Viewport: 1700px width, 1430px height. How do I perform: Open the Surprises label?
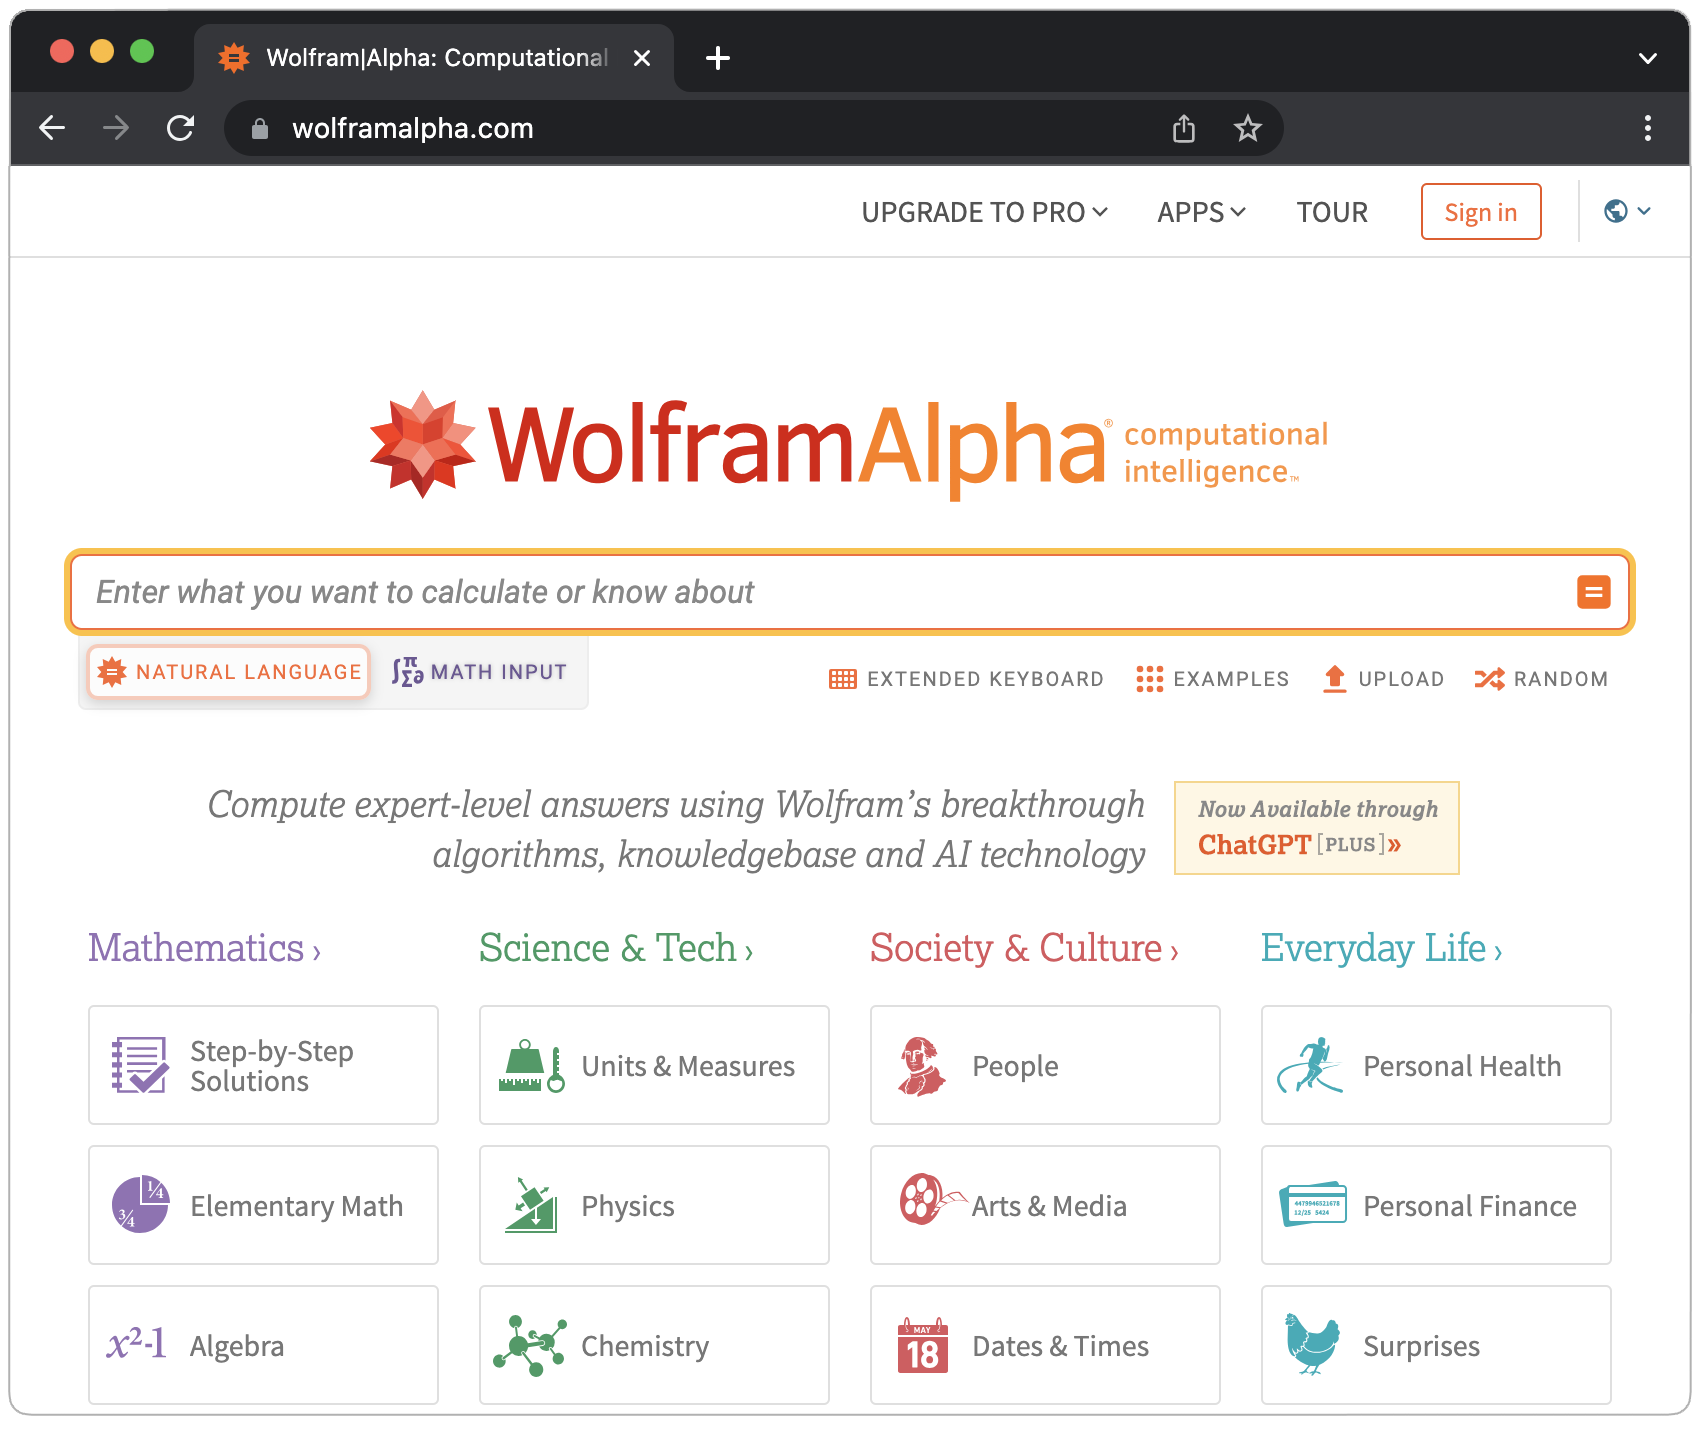1421,1346
